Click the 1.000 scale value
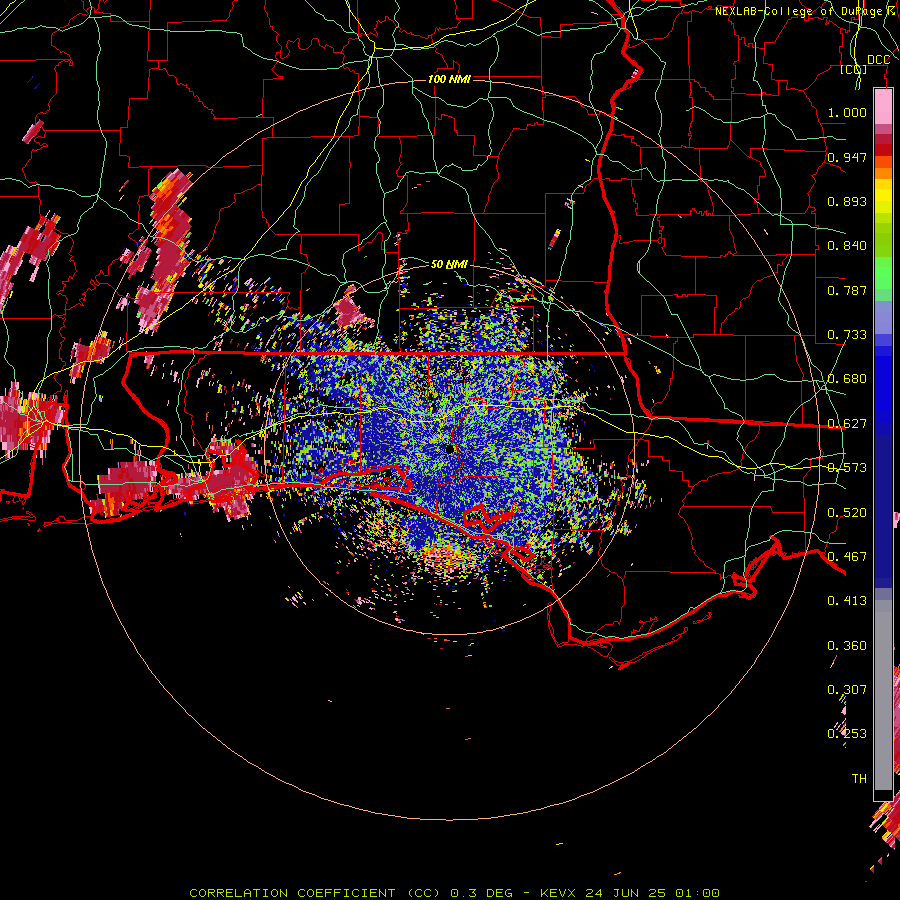 coord(847,112)
